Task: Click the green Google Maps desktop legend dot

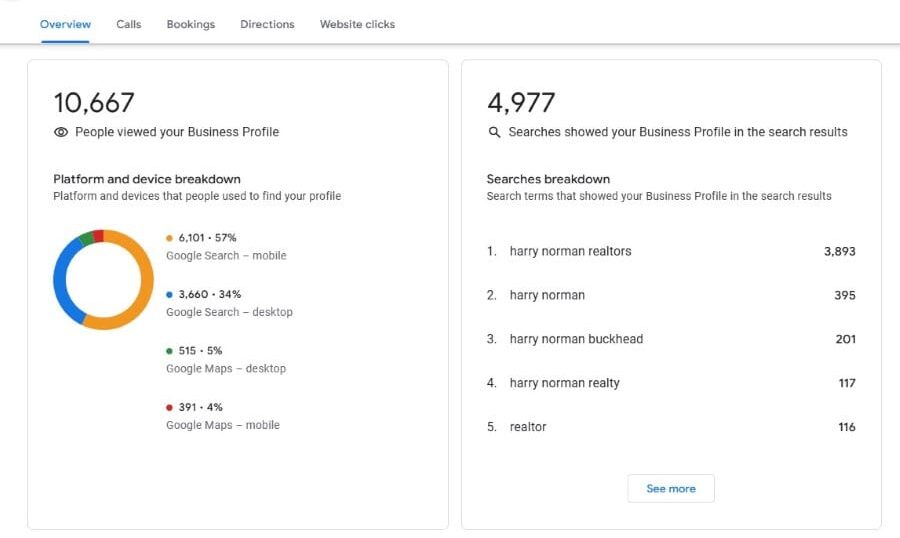Action: pos(169,351)
